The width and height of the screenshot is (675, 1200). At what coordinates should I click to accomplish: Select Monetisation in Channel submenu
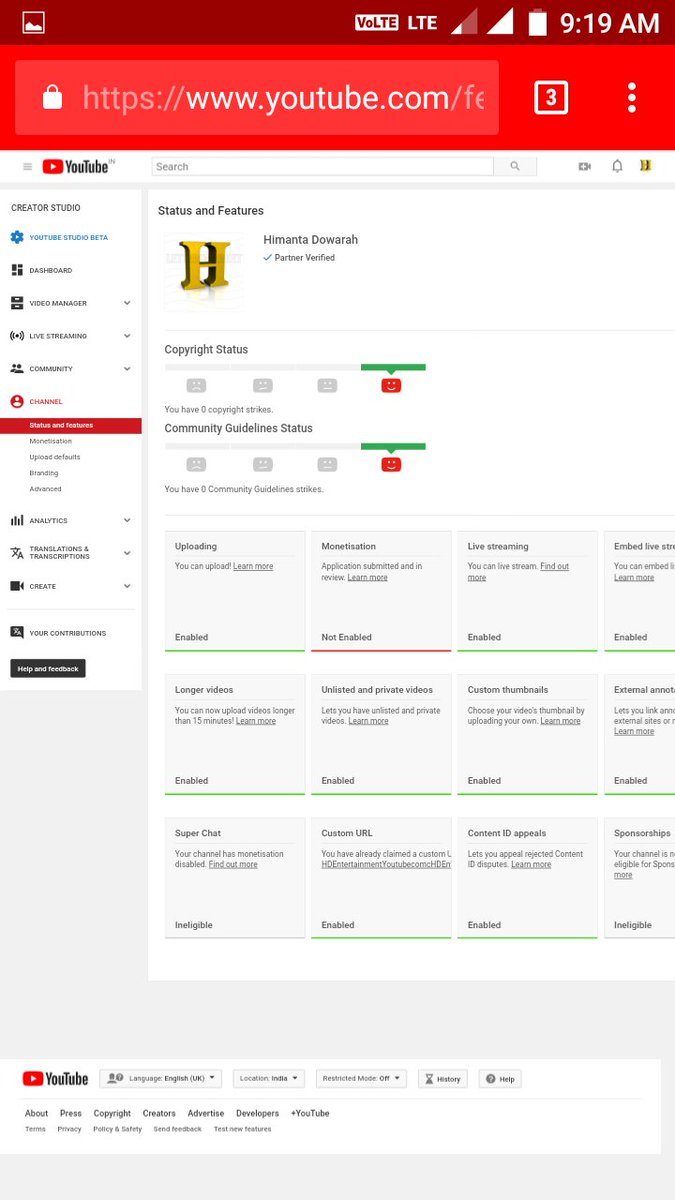point(51,441)
